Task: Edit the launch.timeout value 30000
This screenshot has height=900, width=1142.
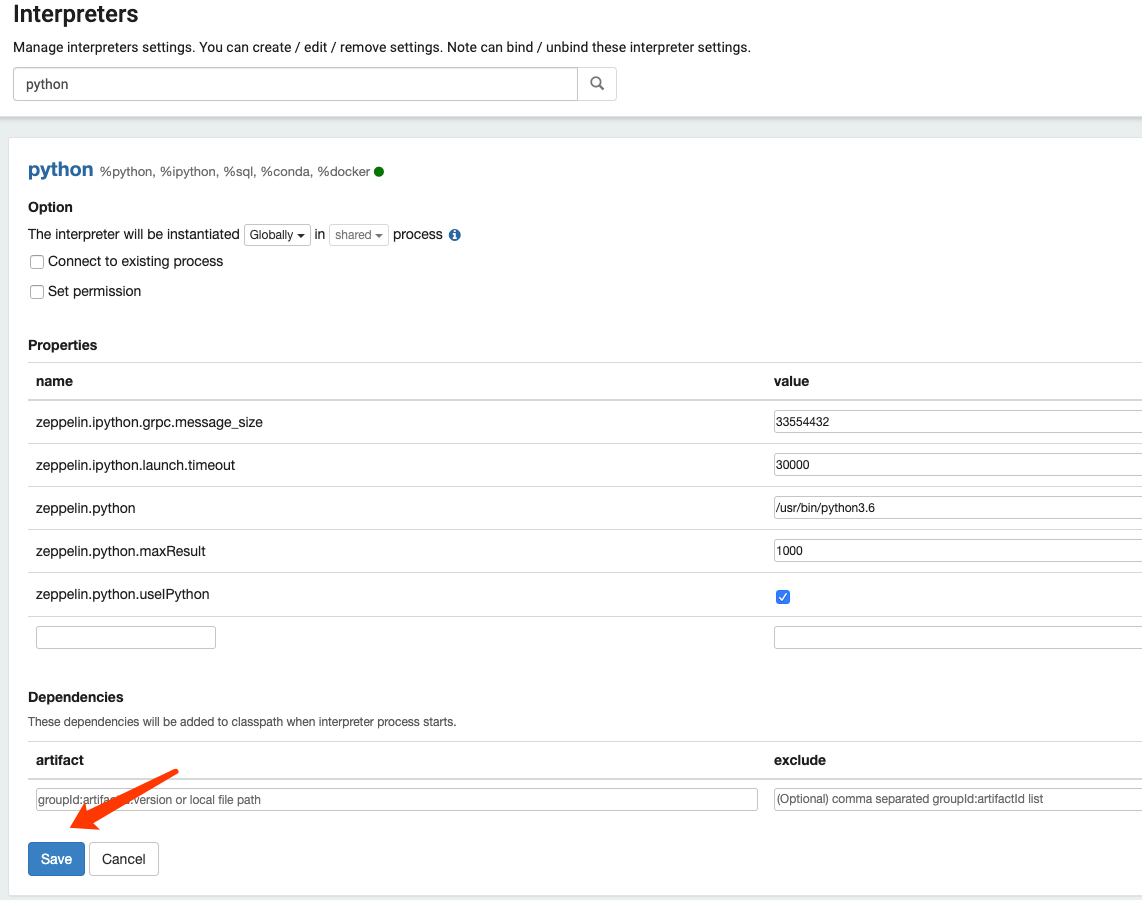Action: [x=958, y=465]
